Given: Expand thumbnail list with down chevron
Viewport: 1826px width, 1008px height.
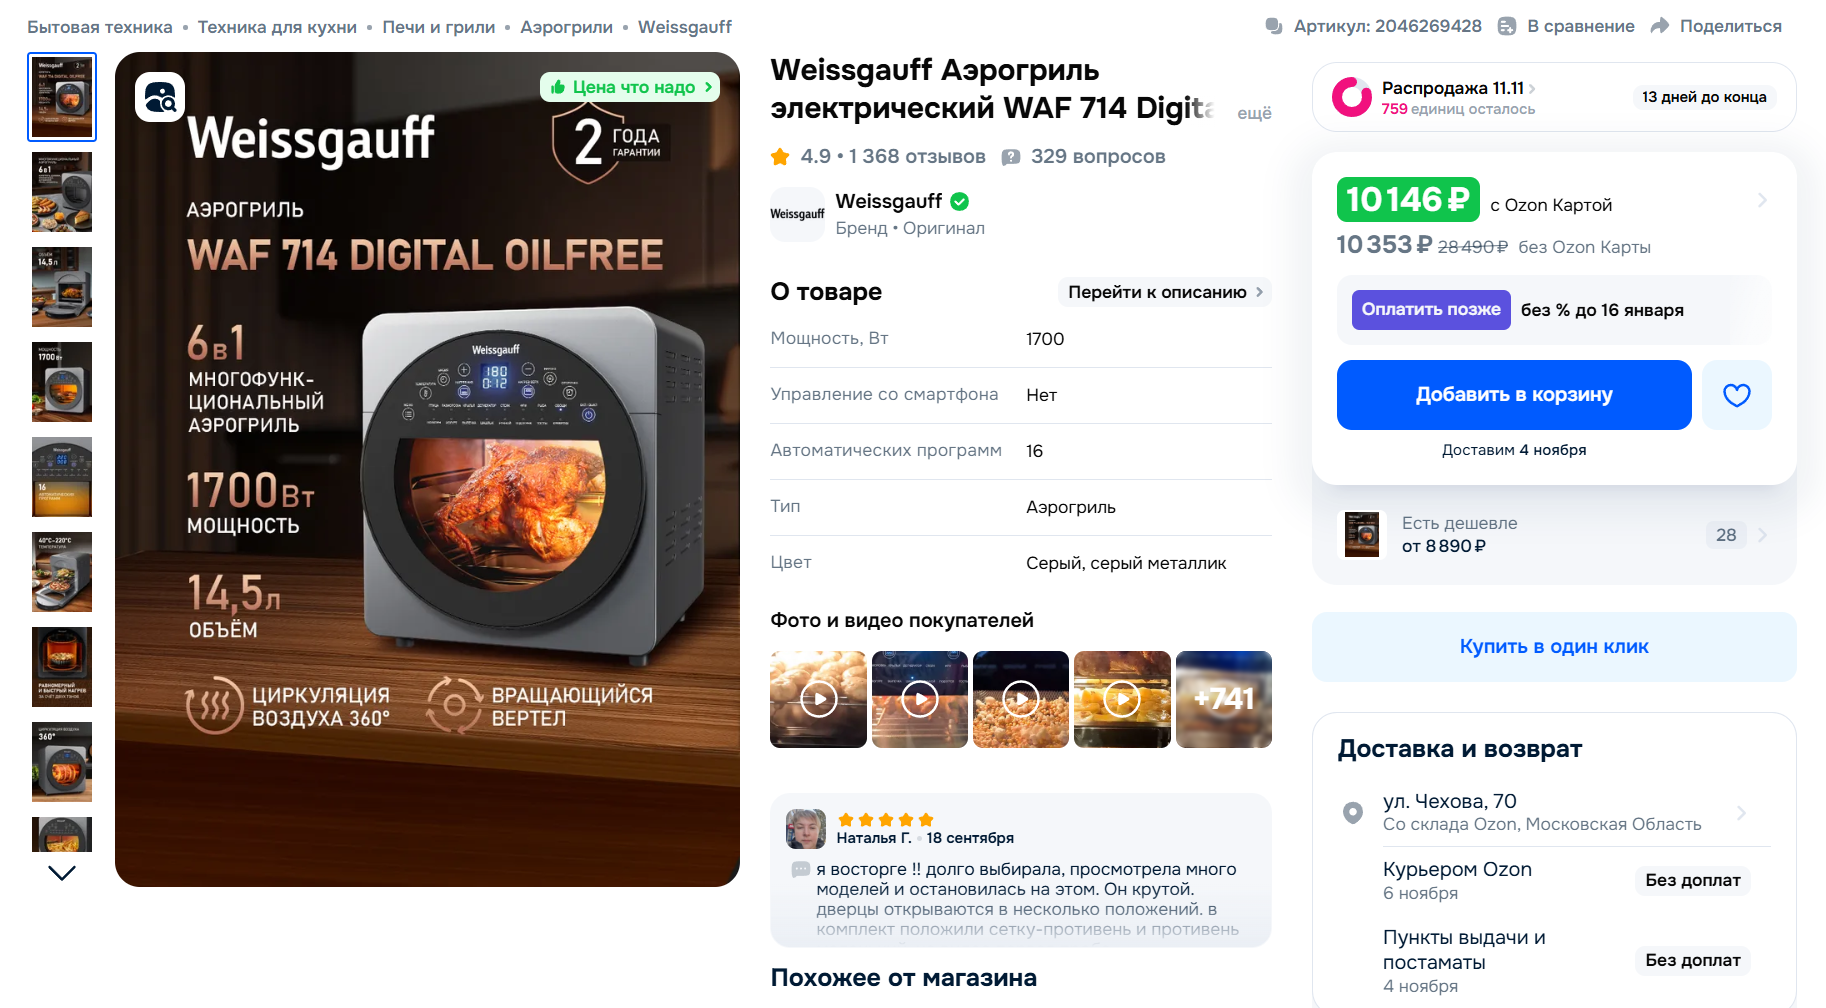Looking at the screenshot, I should (x=62, y=873).
